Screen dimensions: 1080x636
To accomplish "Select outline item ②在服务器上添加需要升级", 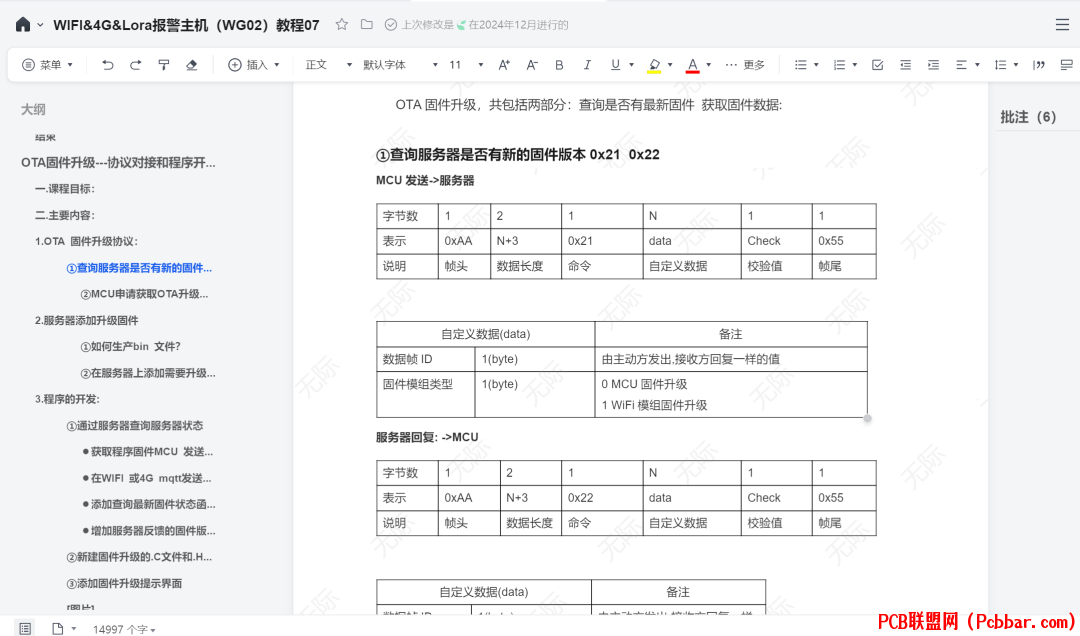I will [x=147, y=373].
